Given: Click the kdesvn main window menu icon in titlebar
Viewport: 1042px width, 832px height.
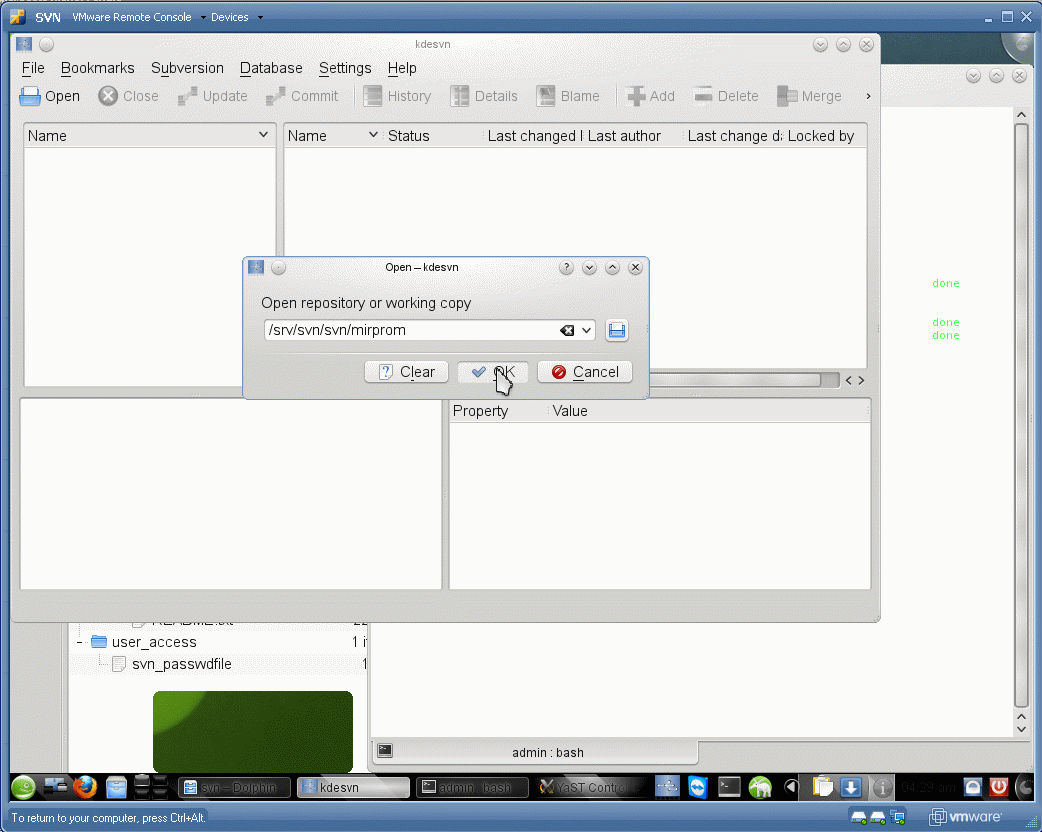Looking at the screenshot, I should click(24, 45).
